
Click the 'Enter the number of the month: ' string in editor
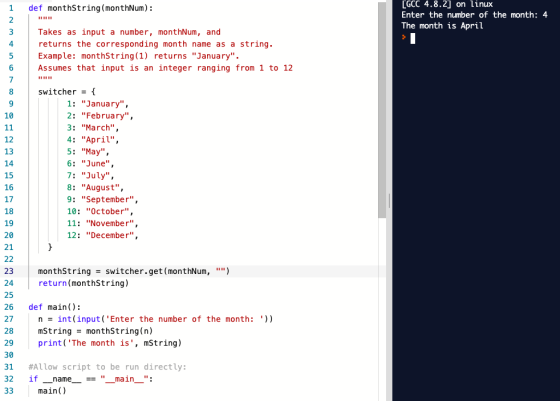tap(186, 319)
